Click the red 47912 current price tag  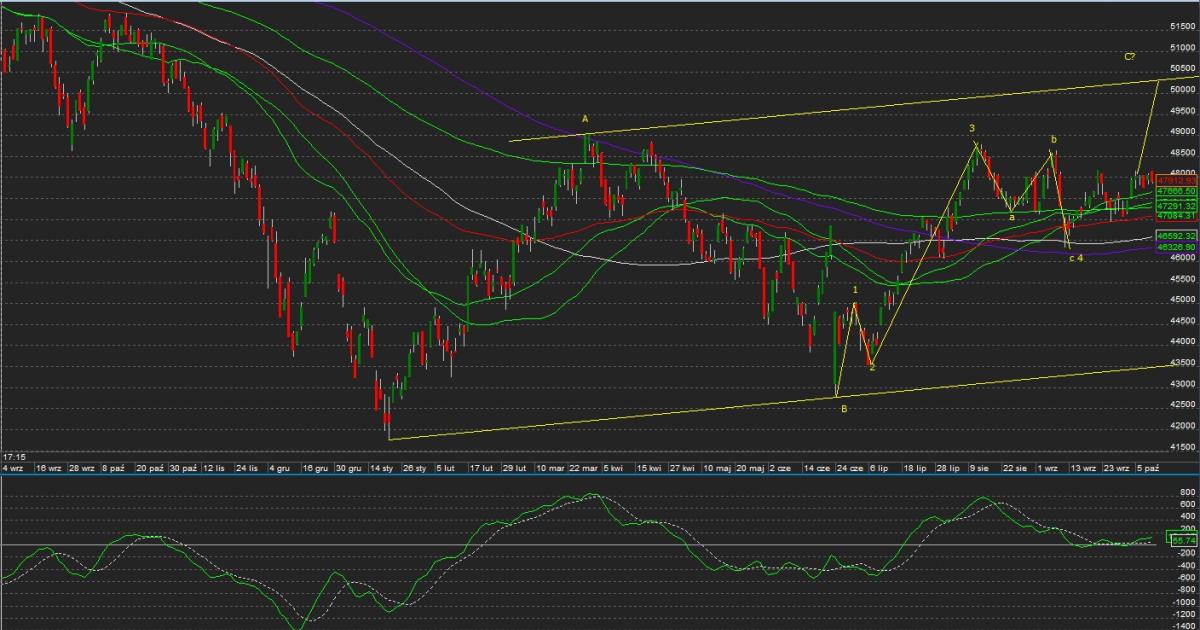(x=1177, y=181)
